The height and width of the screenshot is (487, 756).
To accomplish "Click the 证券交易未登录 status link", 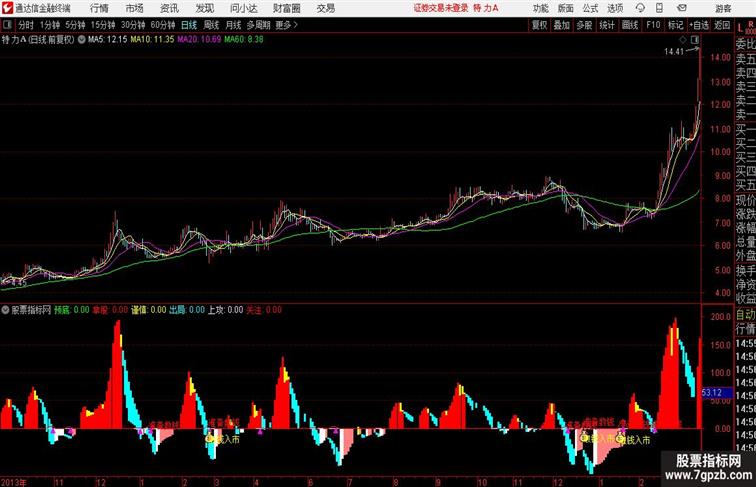I will 441,8.
